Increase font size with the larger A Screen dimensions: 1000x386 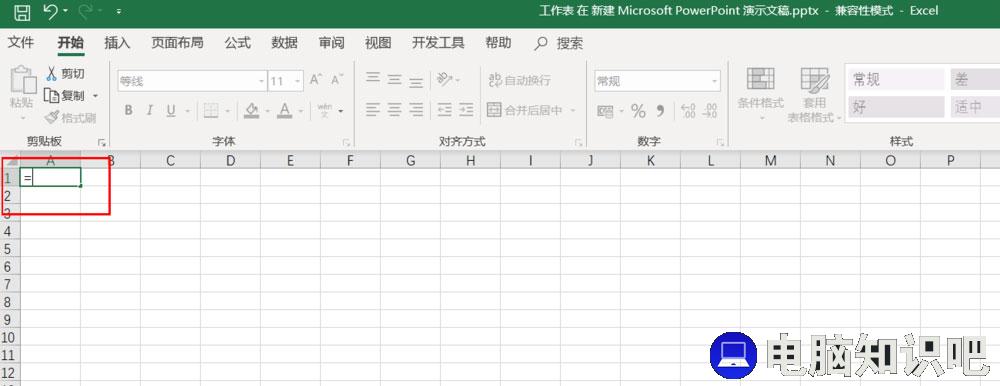(x=316, y=80)
